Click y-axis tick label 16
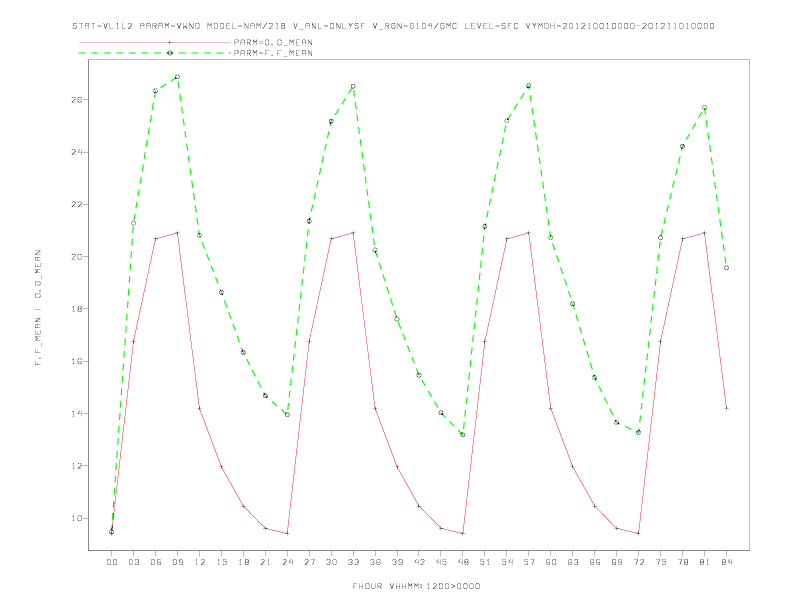This screenshot has width=792, height=612. 76,361
